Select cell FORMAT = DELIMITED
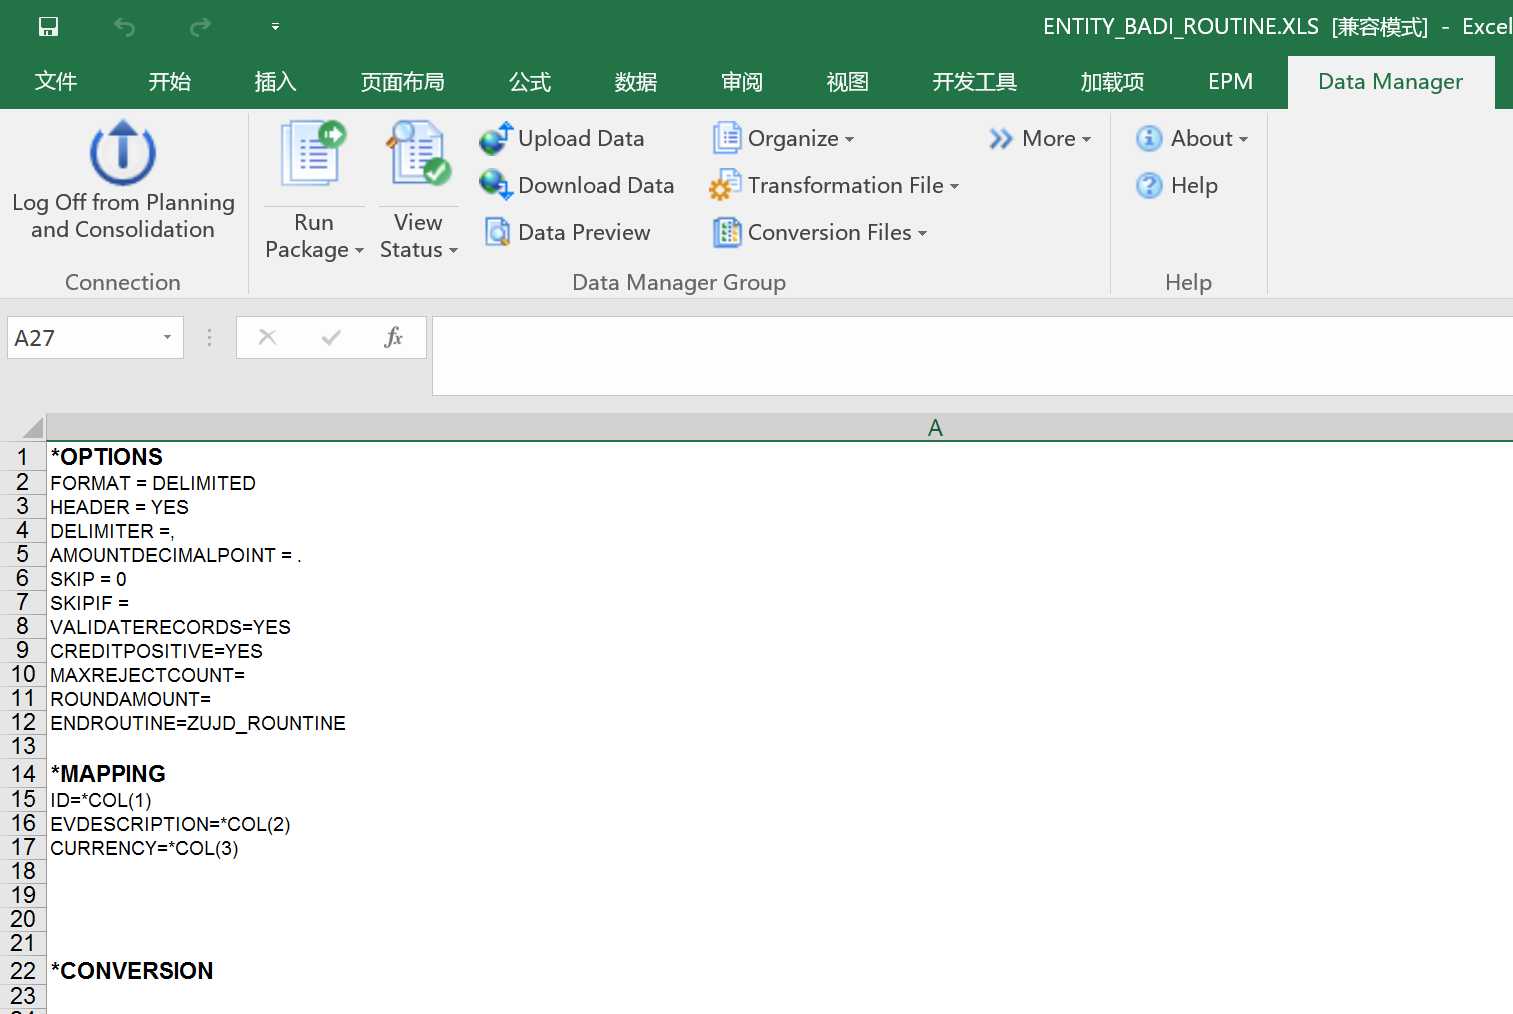Screen dimensions: 1513x1014 (x=780, y=483)
